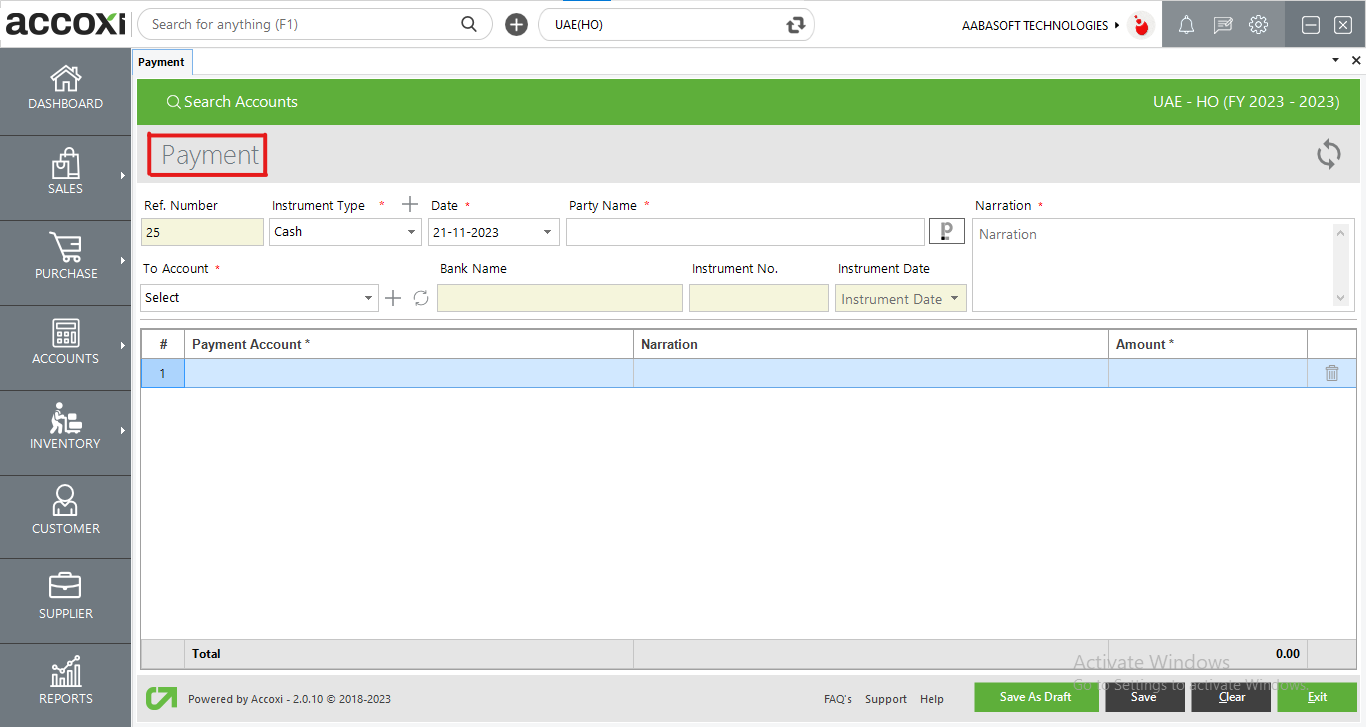Click the refresh icon on Payment header
1366x727 pixels.
click(x=1328, y=155)
